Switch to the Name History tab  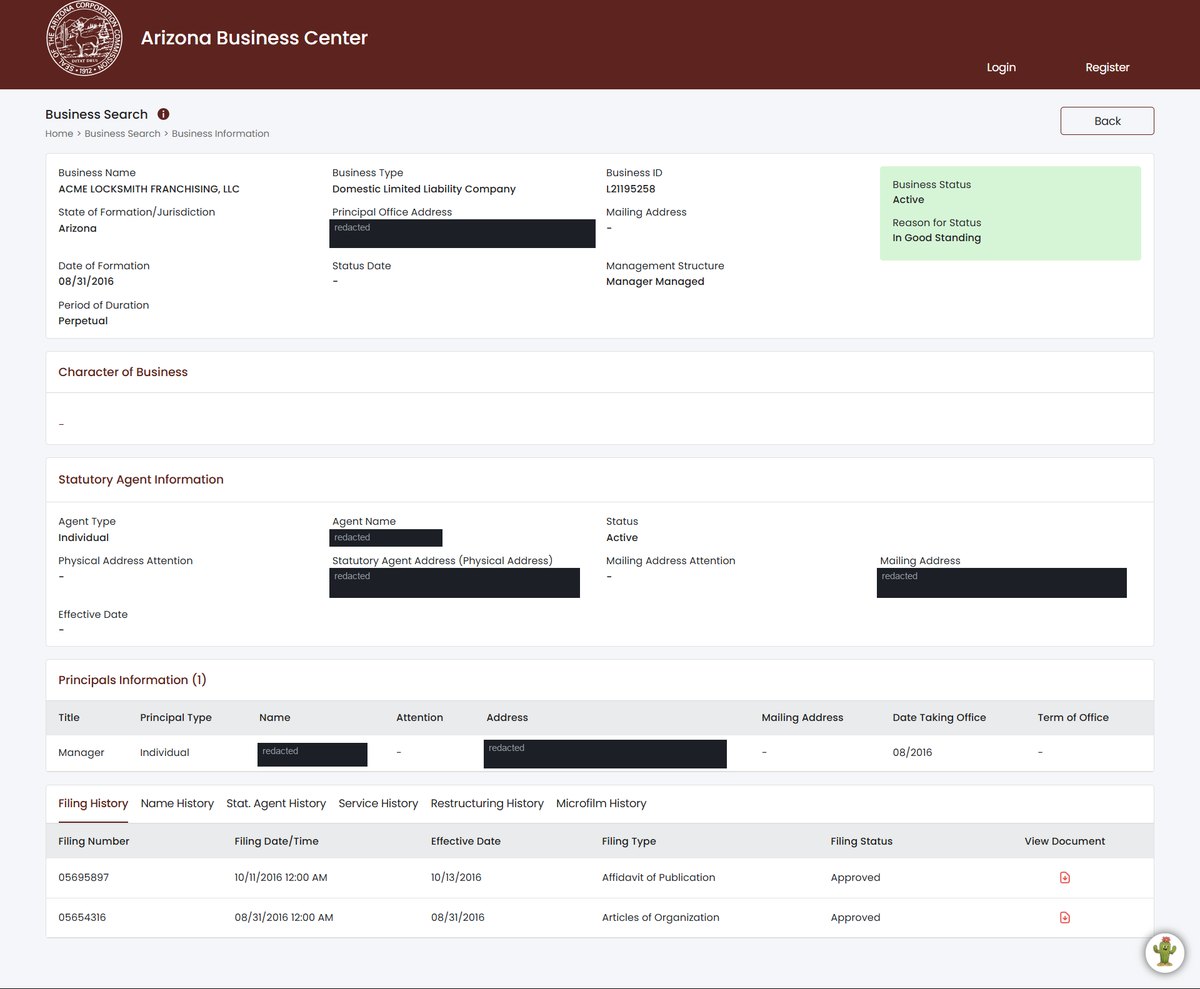click(177, 803)
